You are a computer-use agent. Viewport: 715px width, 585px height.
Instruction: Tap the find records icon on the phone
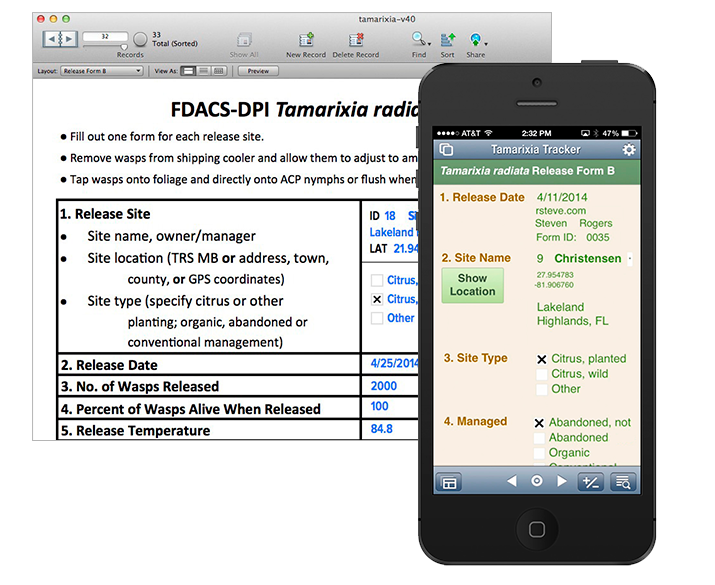click(623, 482)
